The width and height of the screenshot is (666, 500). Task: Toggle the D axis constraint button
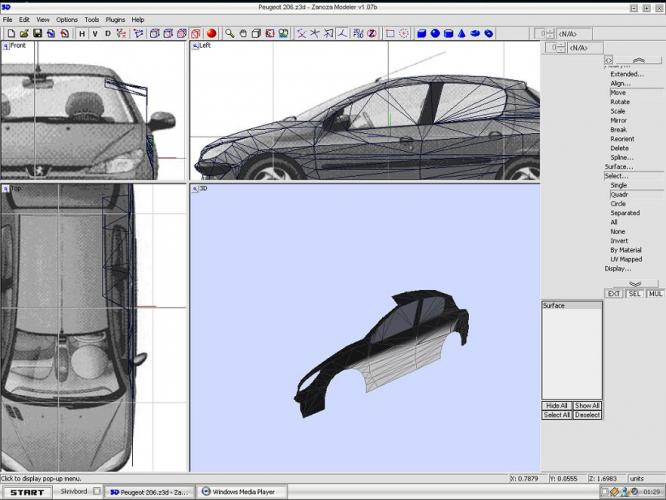click(108, 33)
